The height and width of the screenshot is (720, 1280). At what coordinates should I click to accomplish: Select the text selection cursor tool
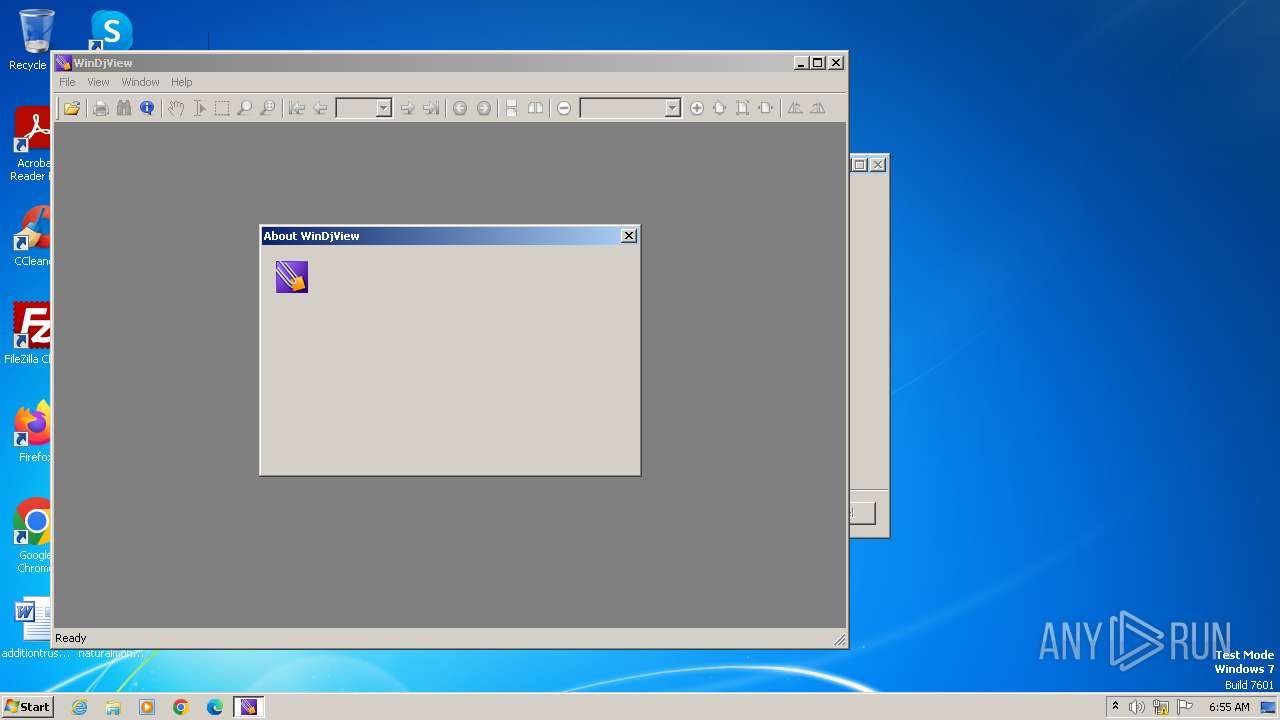pyautogui.click(x=199, y=108)
